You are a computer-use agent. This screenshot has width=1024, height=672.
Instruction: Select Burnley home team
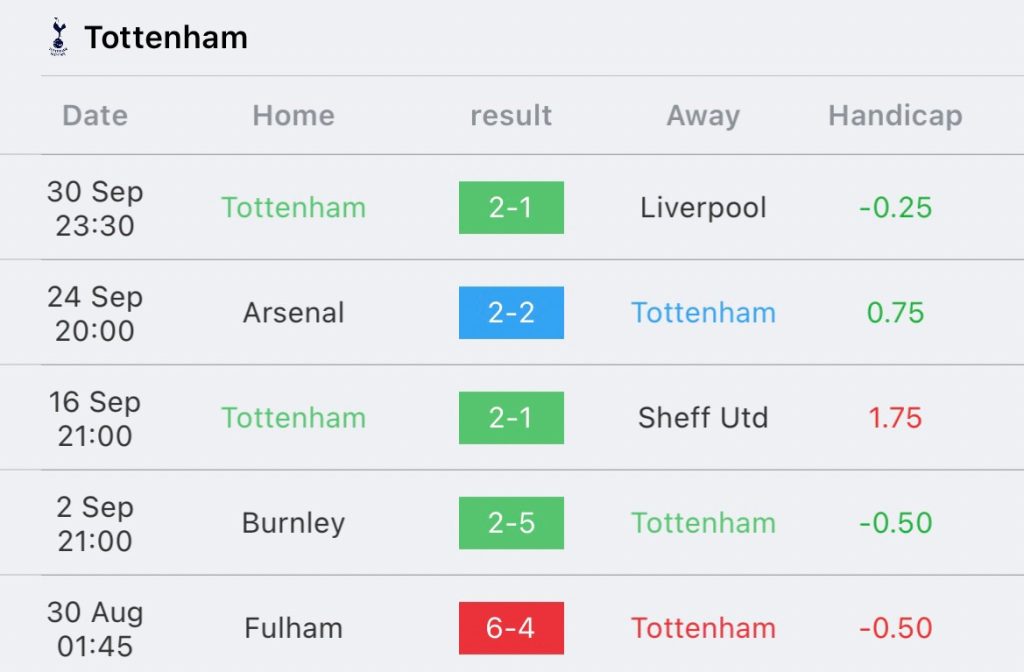[293, 524]
